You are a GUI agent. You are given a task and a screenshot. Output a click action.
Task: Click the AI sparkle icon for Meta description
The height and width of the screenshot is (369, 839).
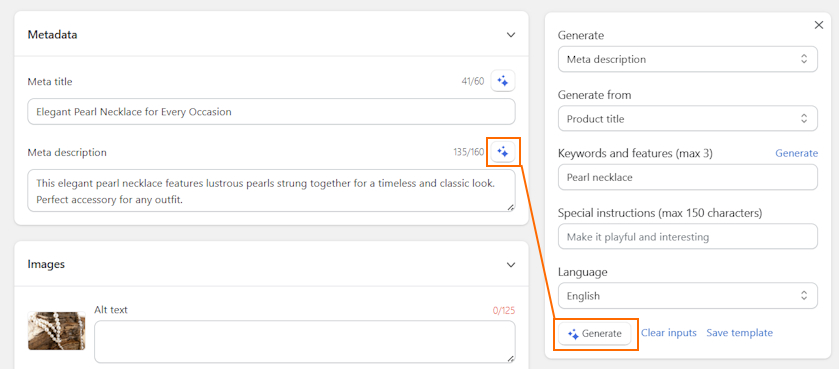(502, 152)
